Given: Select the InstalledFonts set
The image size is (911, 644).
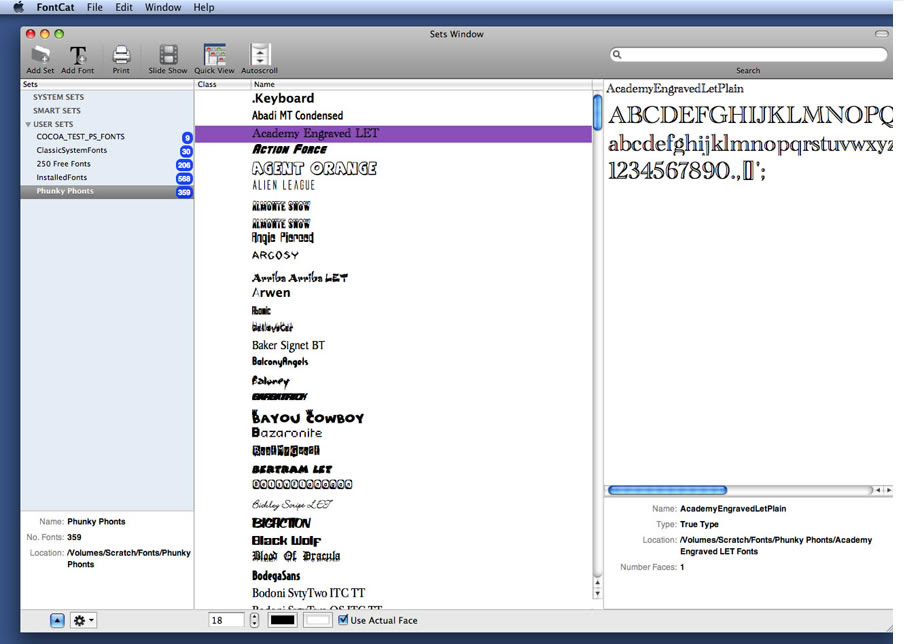Looking at the screenshot, I should (x=107, y=177).
